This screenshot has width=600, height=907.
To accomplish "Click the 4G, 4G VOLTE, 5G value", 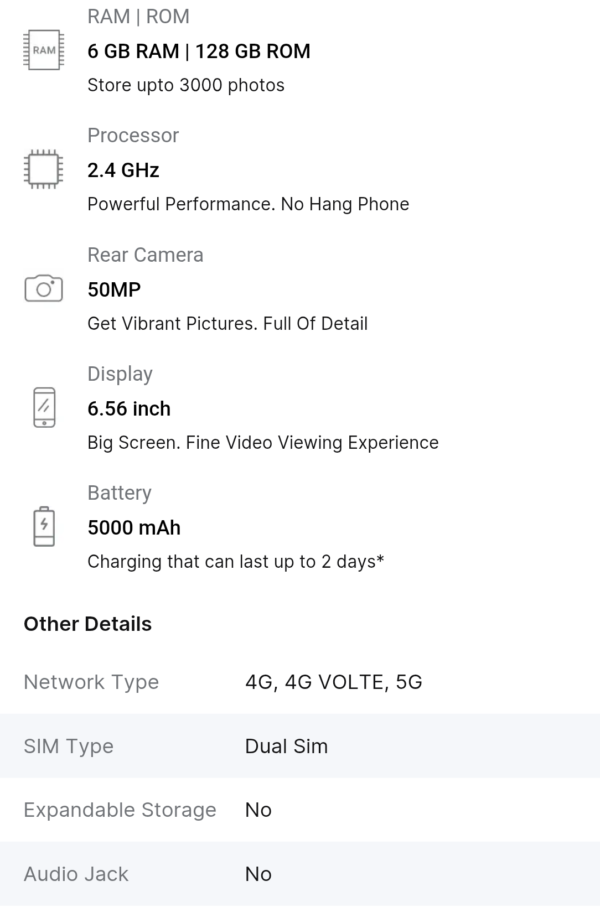I will (x=334, y=682).
